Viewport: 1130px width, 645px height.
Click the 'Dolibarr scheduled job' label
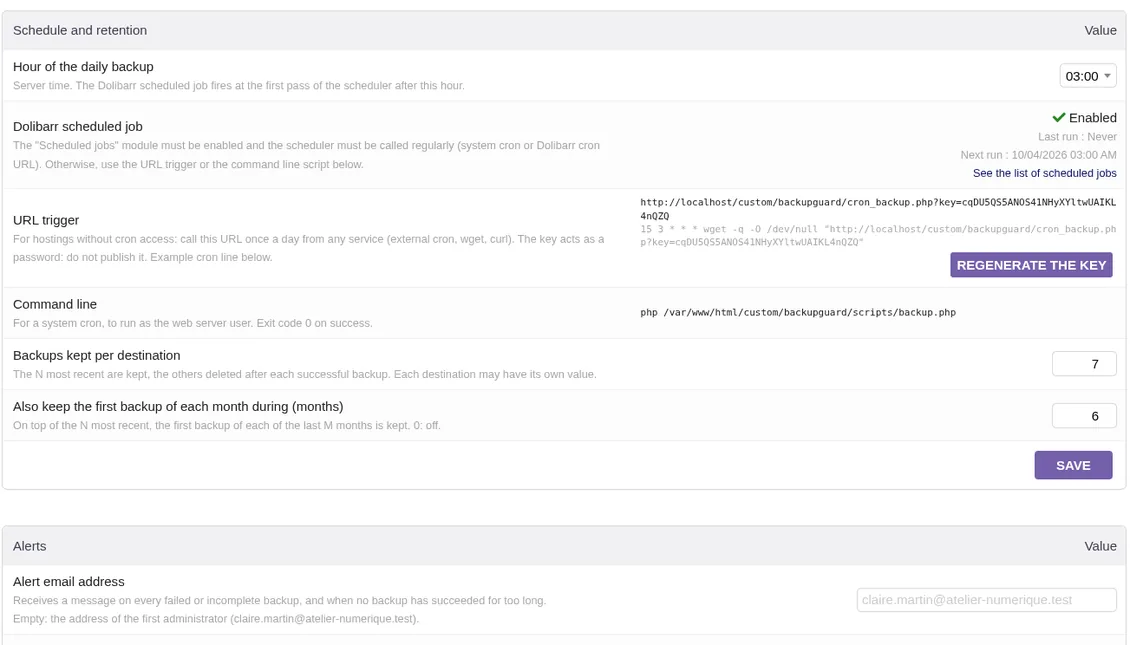pos(78,127)
